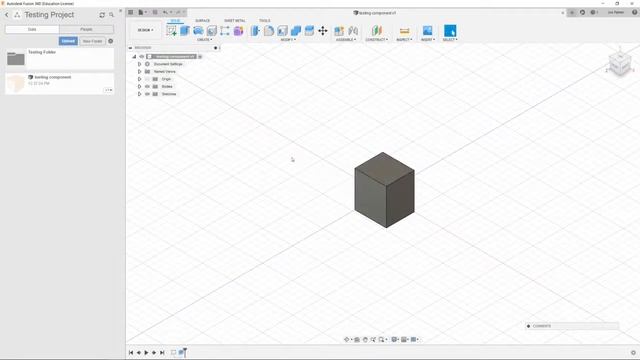Expand Named Views node
Viewport: 640px width, 360px height.
[x=140, y=71]
